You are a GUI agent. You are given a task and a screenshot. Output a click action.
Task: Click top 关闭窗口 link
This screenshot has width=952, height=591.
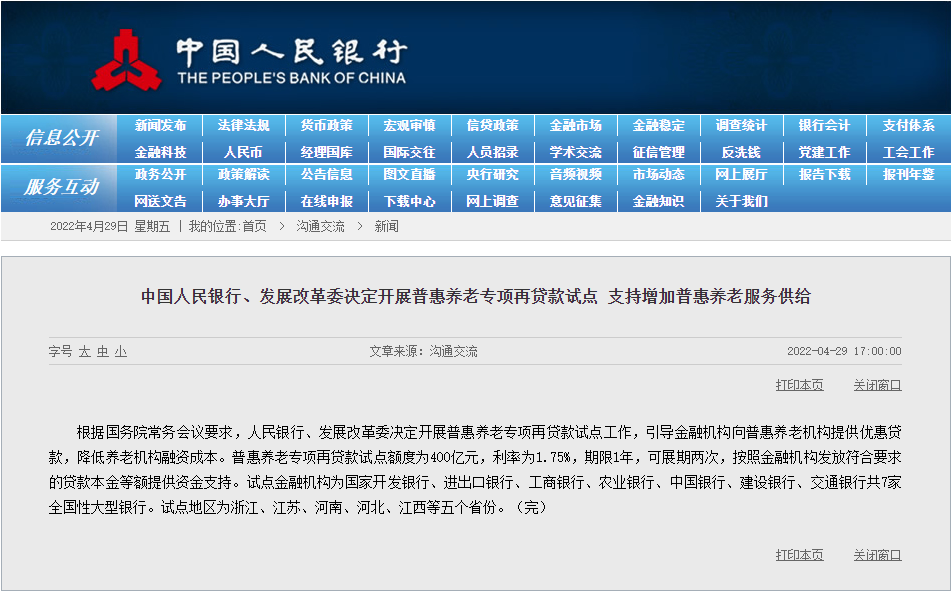(877, 385)
